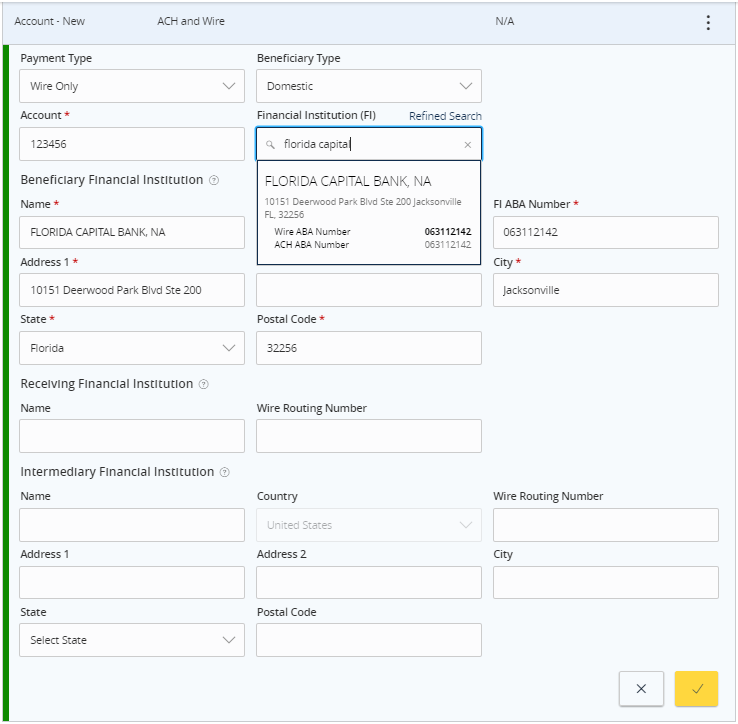The image size is (738, 724).
Task: Click Intermediary Financial Institution help icon
Action: [225, 472]
